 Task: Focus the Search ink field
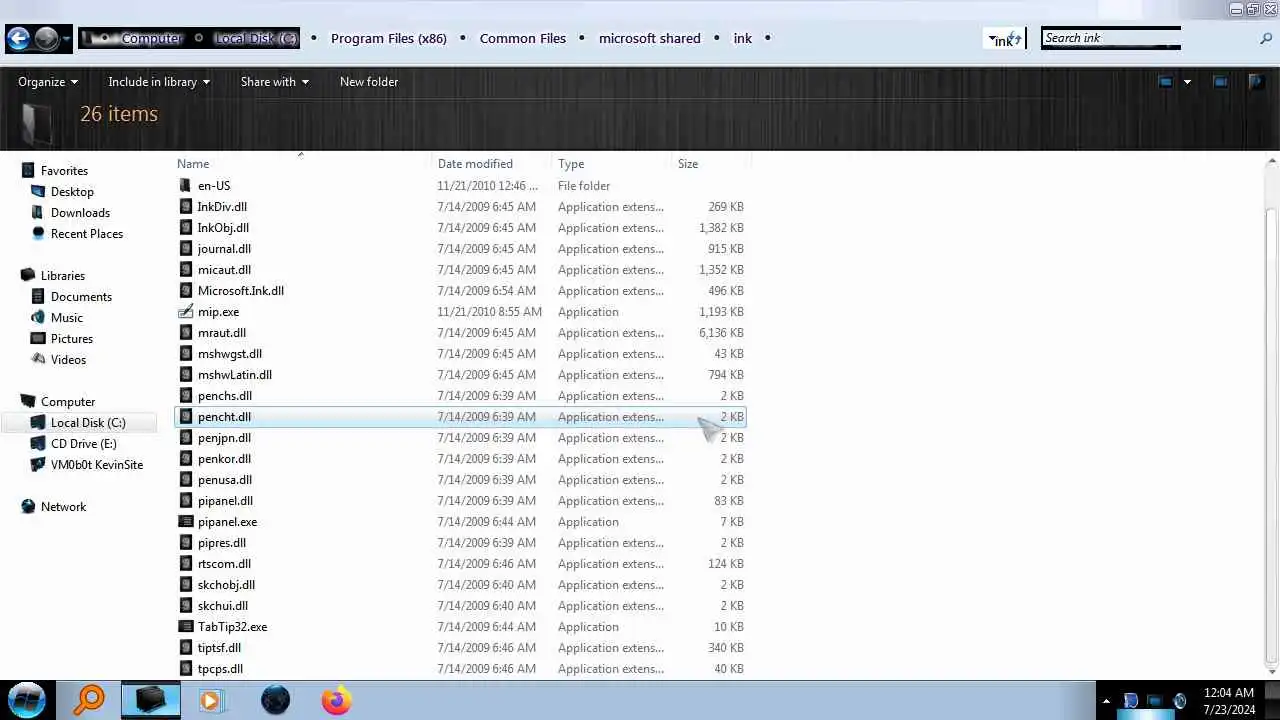coord(1110,39)
